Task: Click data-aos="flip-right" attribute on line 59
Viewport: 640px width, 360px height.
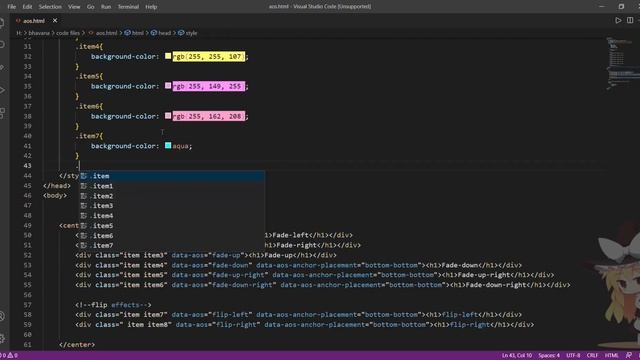Action: click(x=218, y=325)
